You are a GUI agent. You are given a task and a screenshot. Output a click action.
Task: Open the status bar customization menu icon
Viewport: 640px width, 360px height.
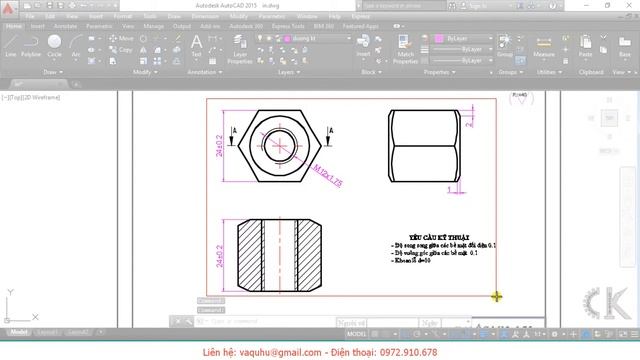coord(634,334)
